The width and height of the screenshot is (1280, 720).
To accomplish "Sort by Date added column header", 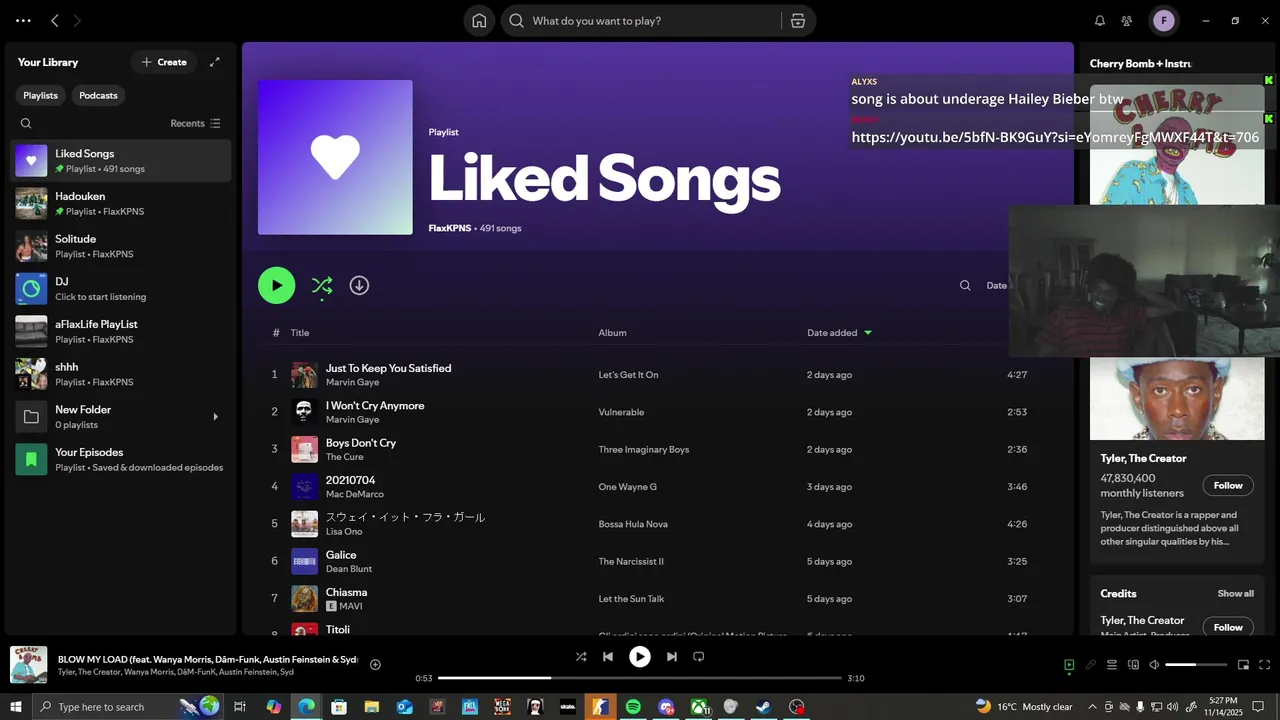I will click(x=839, y=332).
